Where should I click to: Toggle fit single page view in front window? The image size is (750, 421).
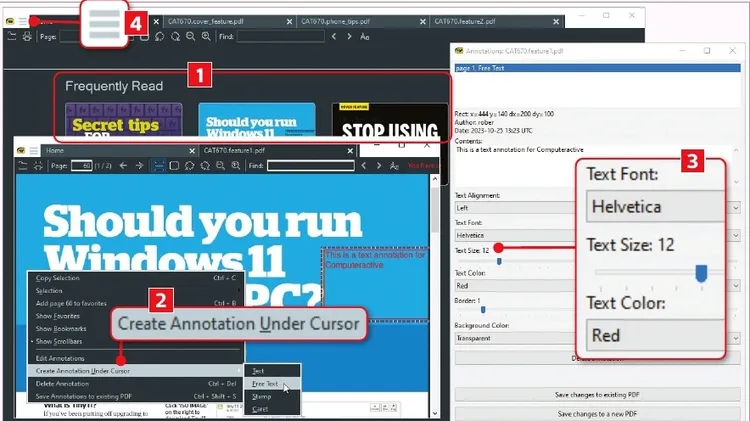point(174,166)
